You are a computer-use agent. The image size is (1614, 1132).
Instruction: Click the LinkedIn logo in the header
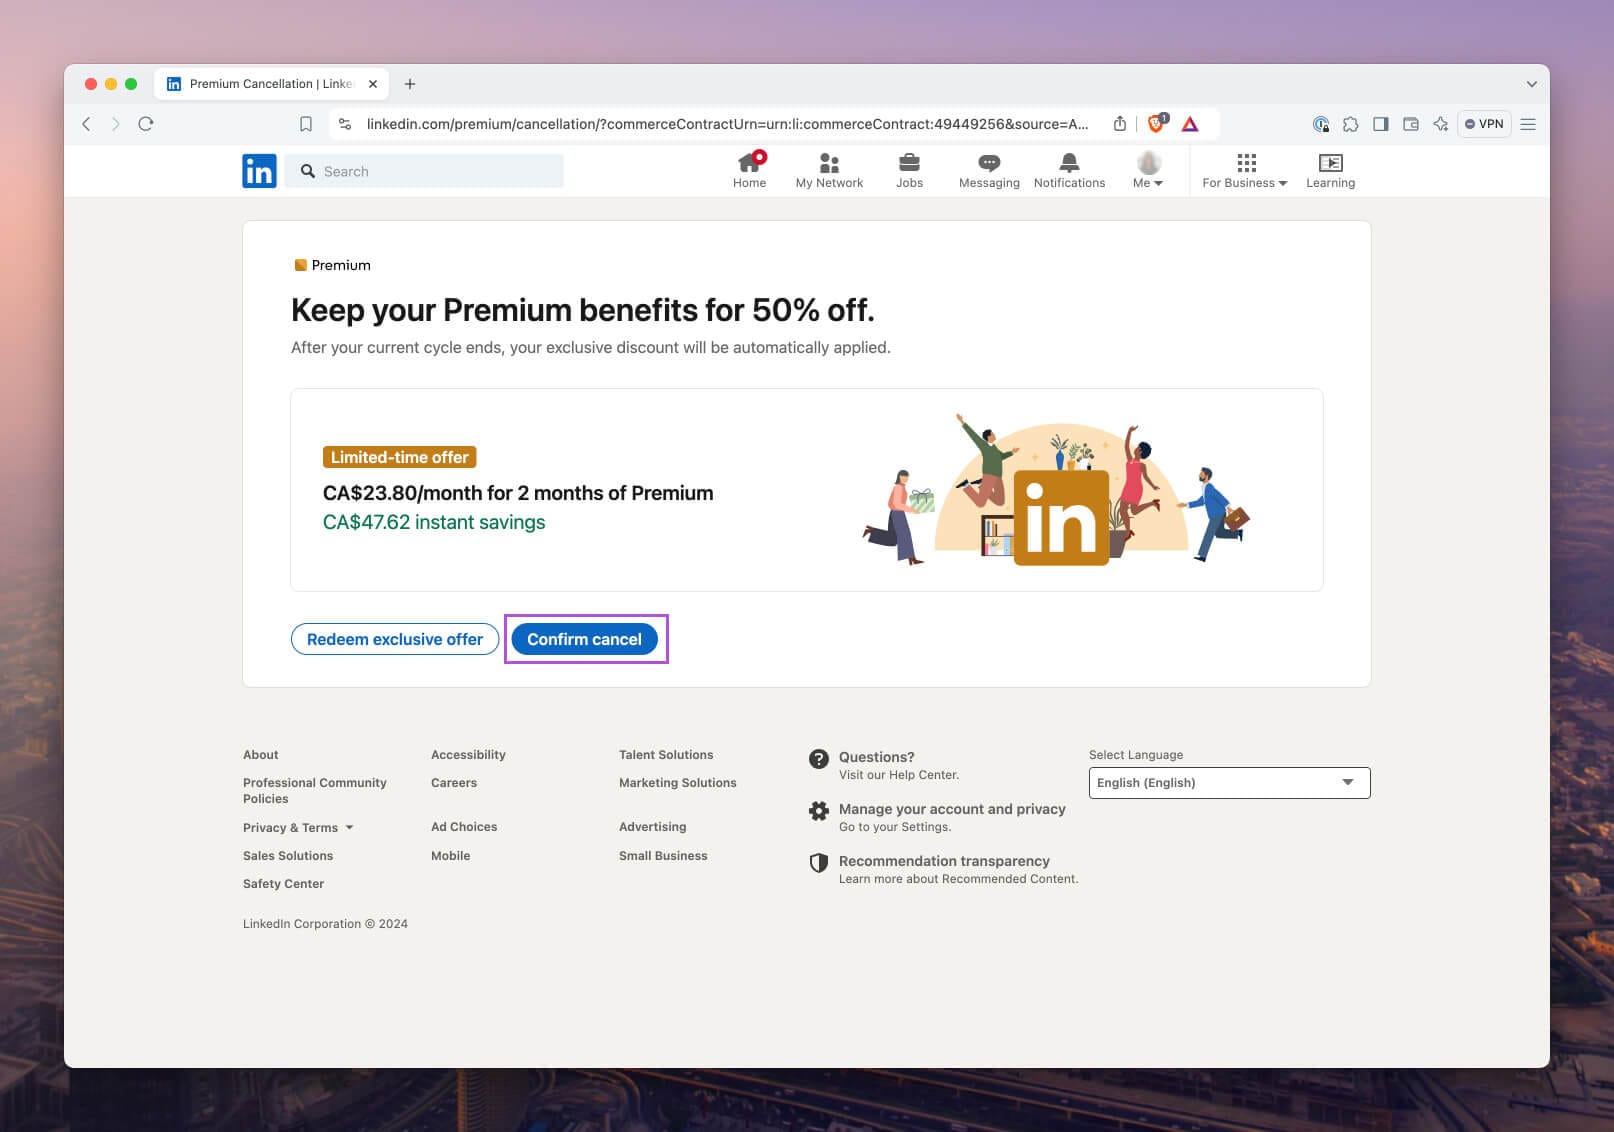[259, 171]
